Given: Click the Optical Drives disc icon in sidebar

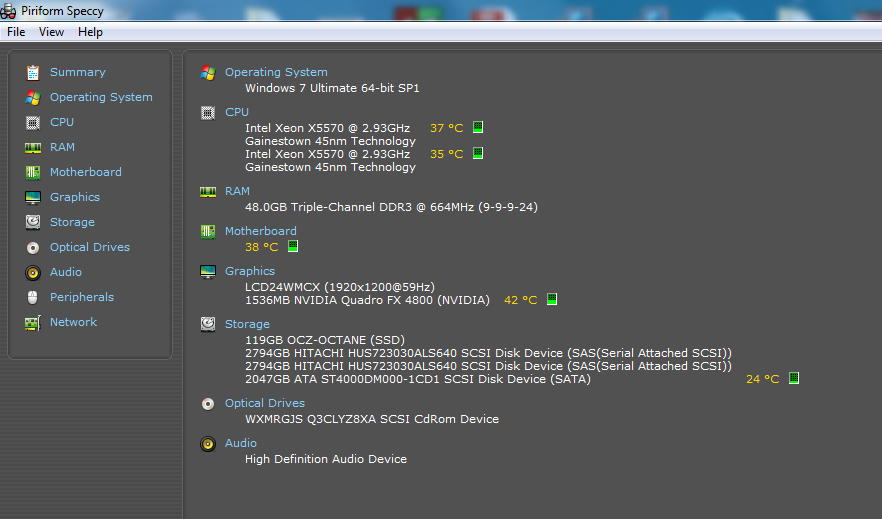Looking at the screenshot, I should click(x=33, y=247).
